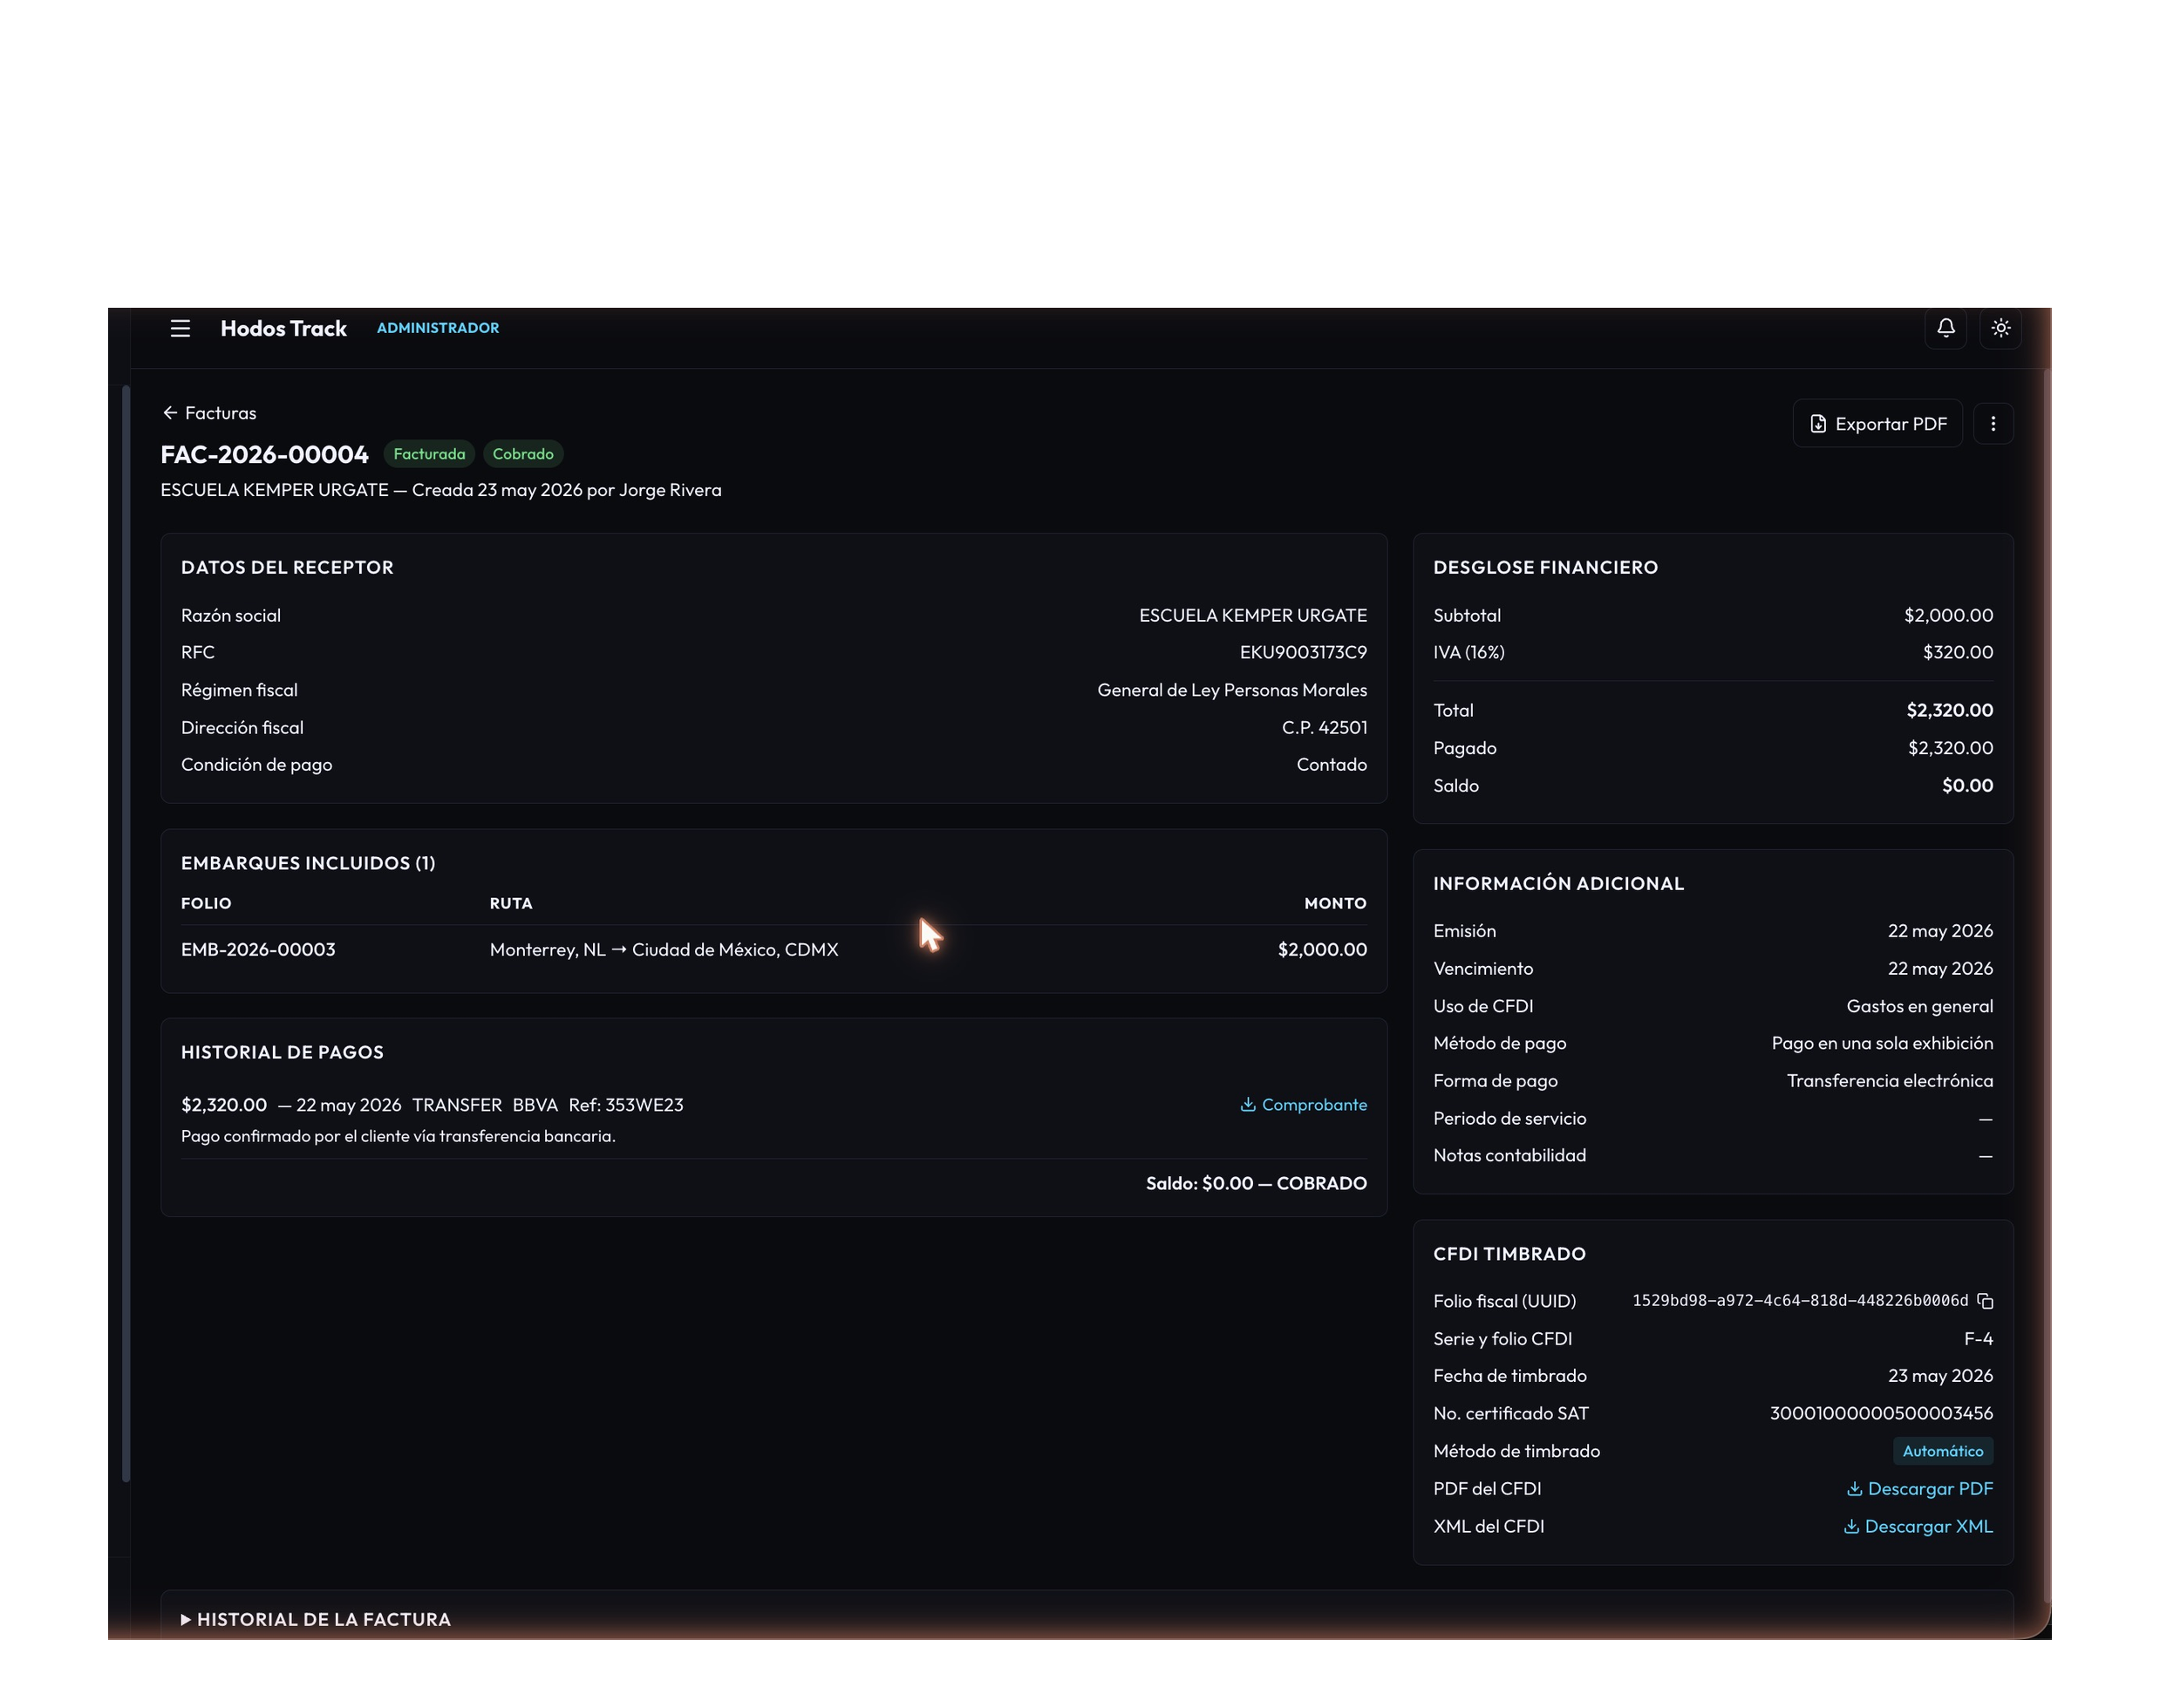The height and width of the screenshot is (1708, 2160).
Task: Click payment reference Ref: 353WE23
Action: pyautogui.click(x=626, y=1105)
